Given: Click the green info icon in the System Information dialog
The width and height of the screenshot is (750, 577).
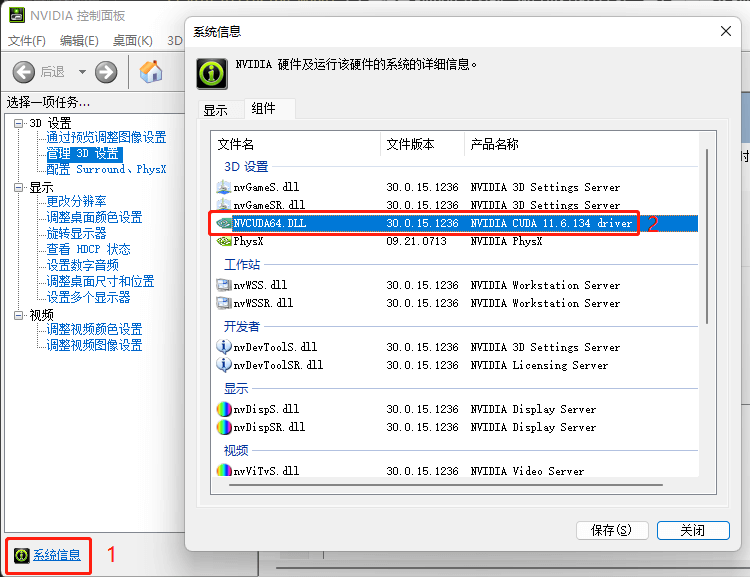Looking at the screenshot, I should click(212, 74).
